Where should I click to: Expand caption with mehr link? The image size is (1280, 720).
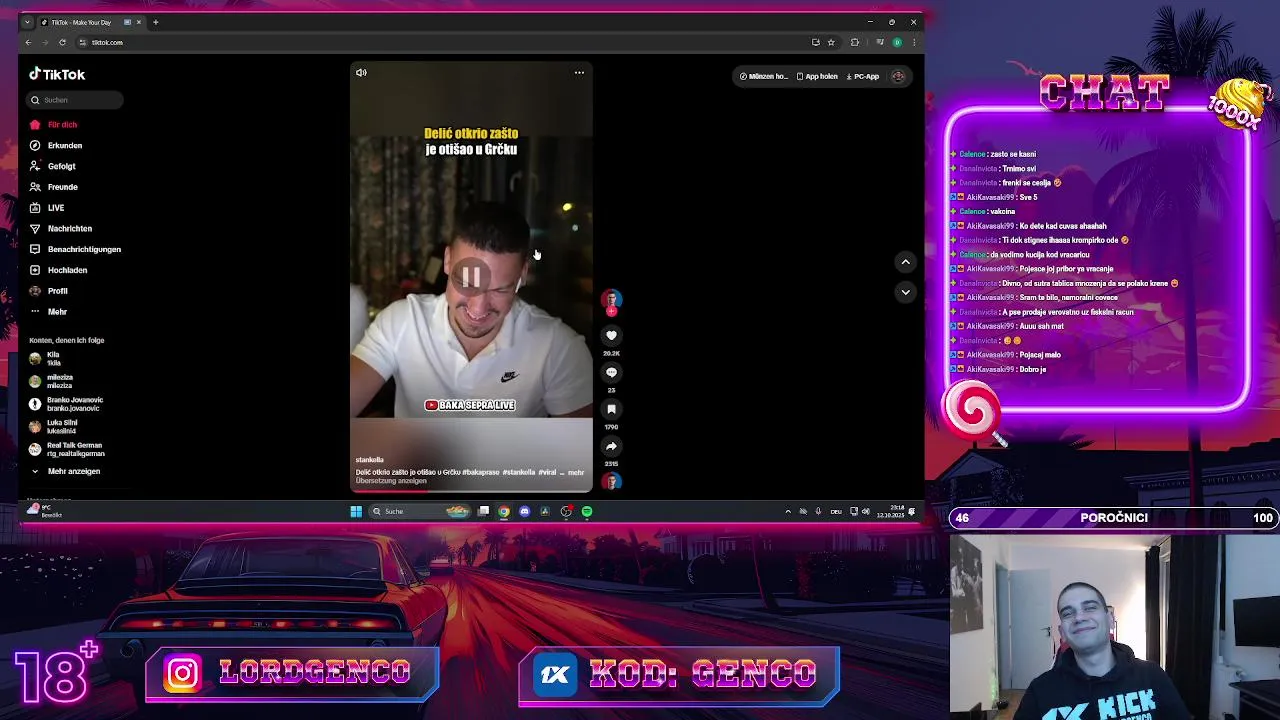[576, 472]
